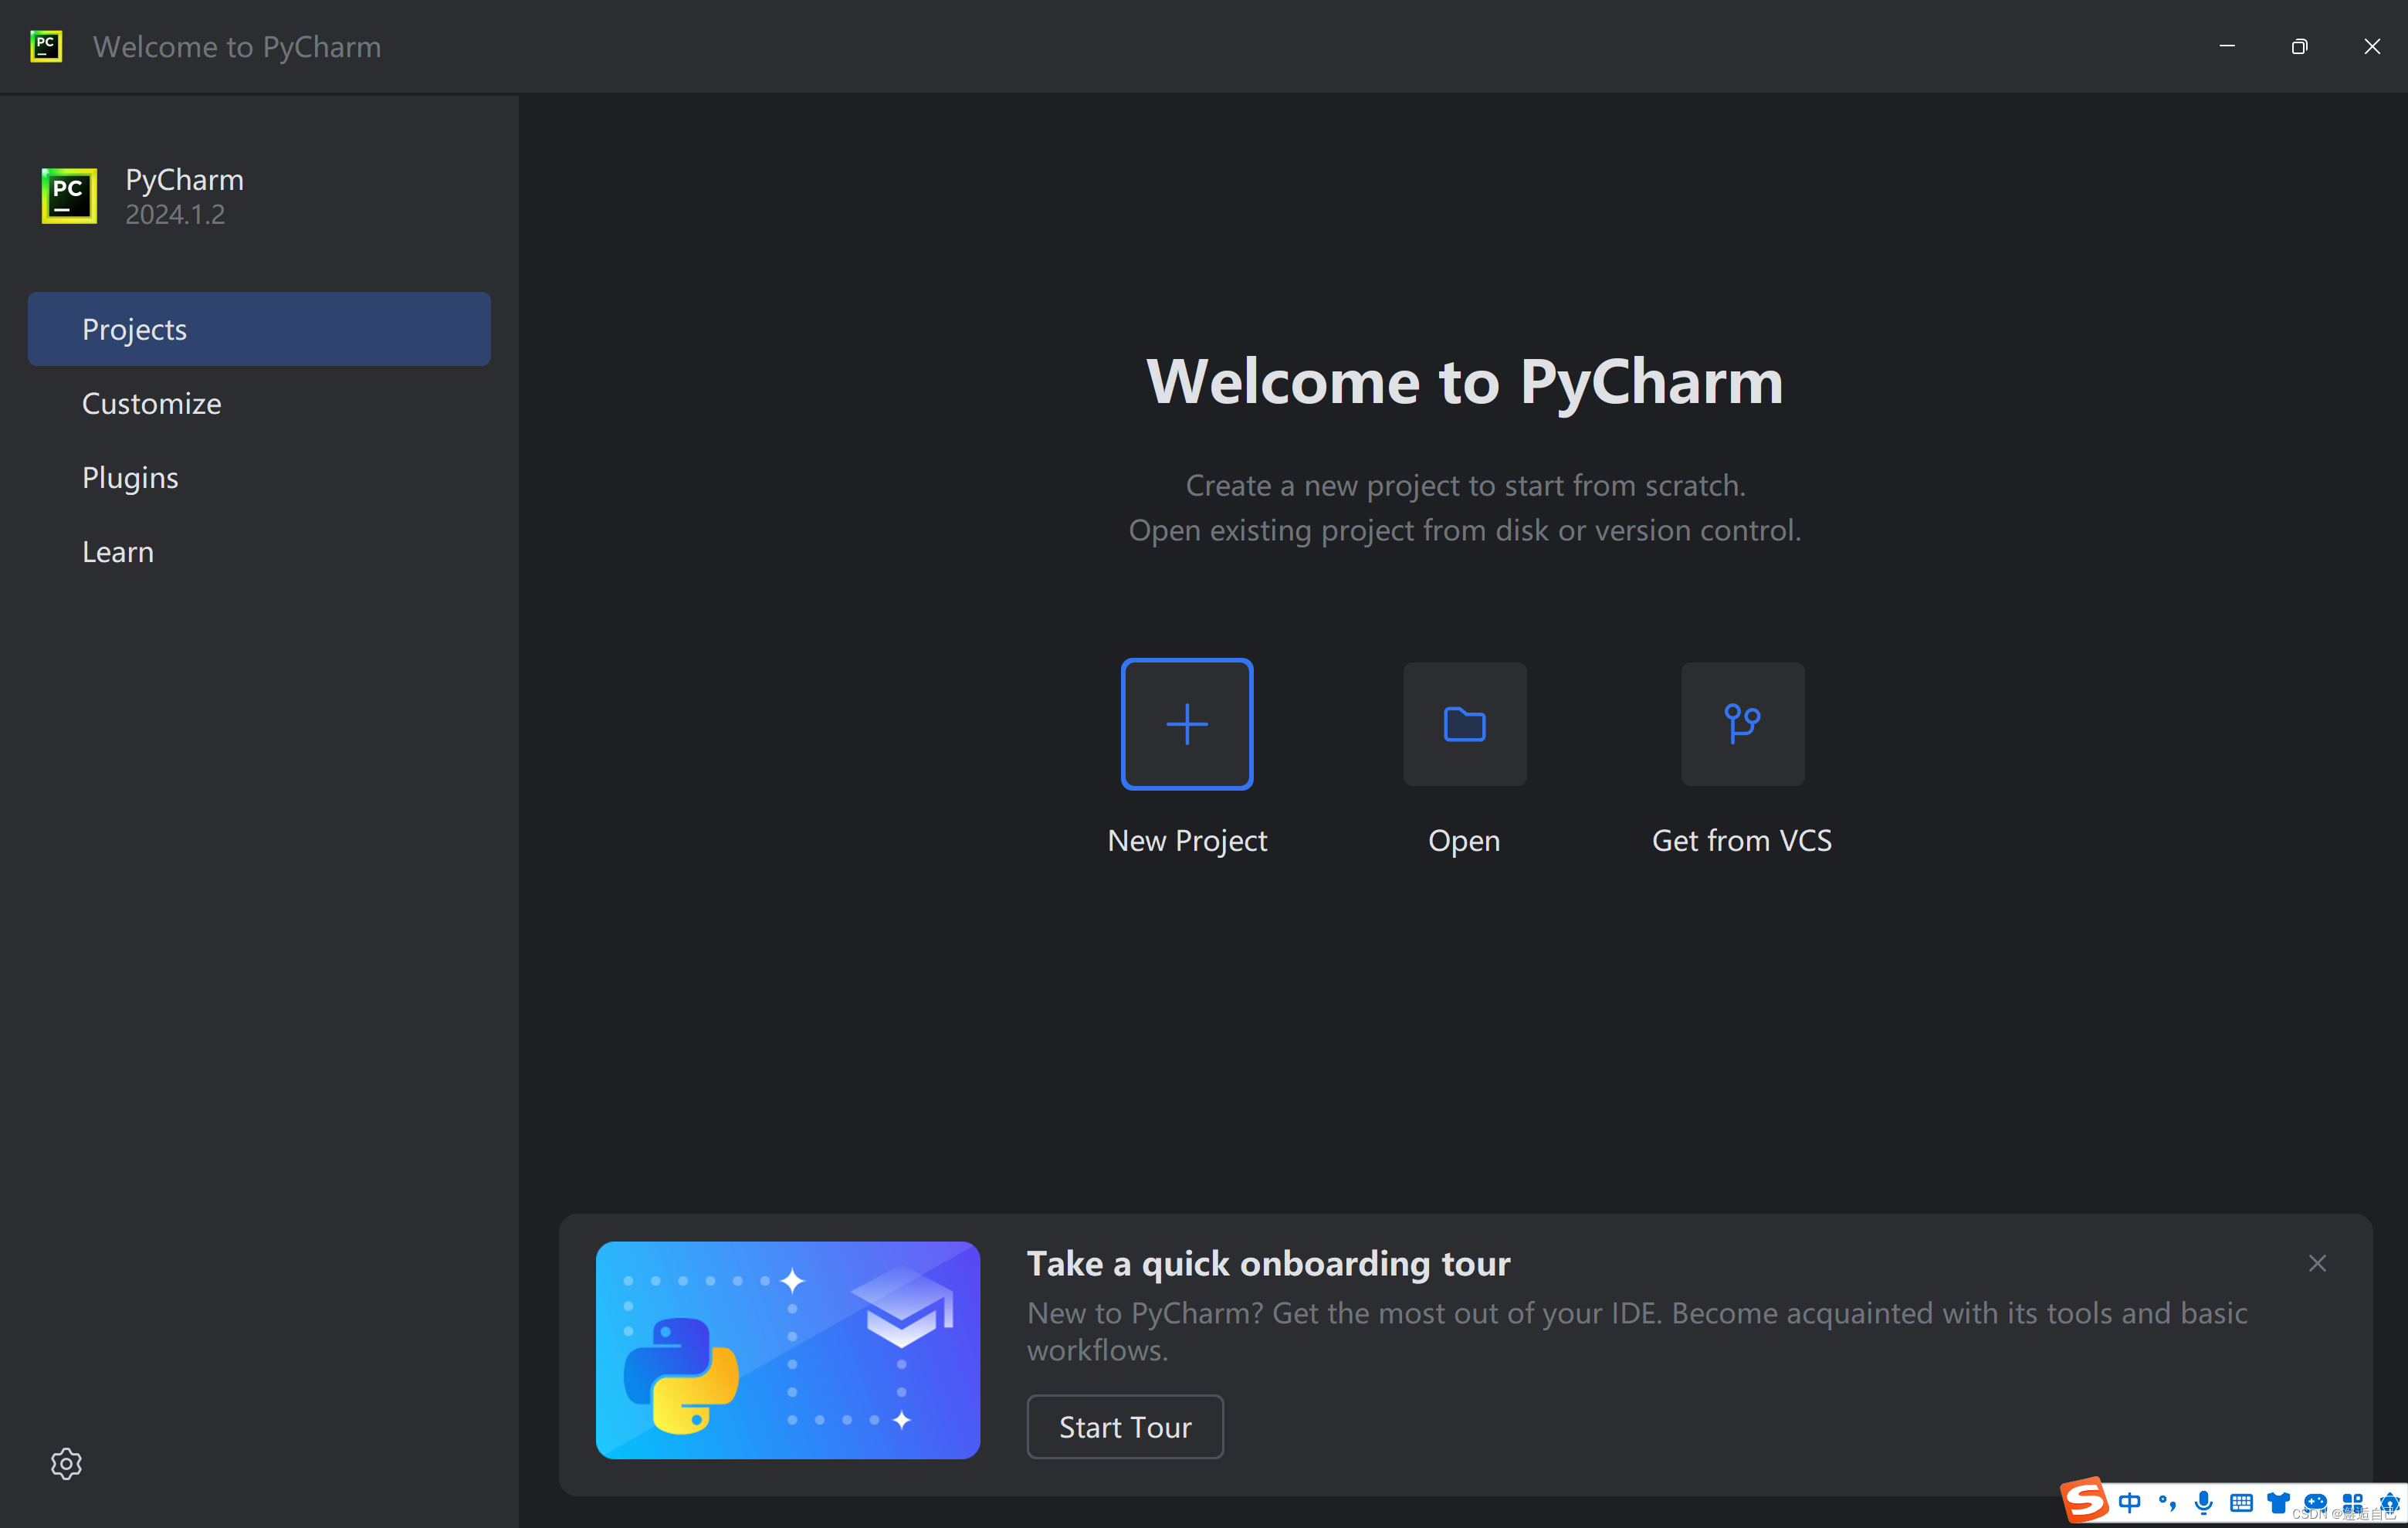2408x1528 pixels.
Task: Open the Sogou toolbox grid icon
Action: tap(2353, 1503)
